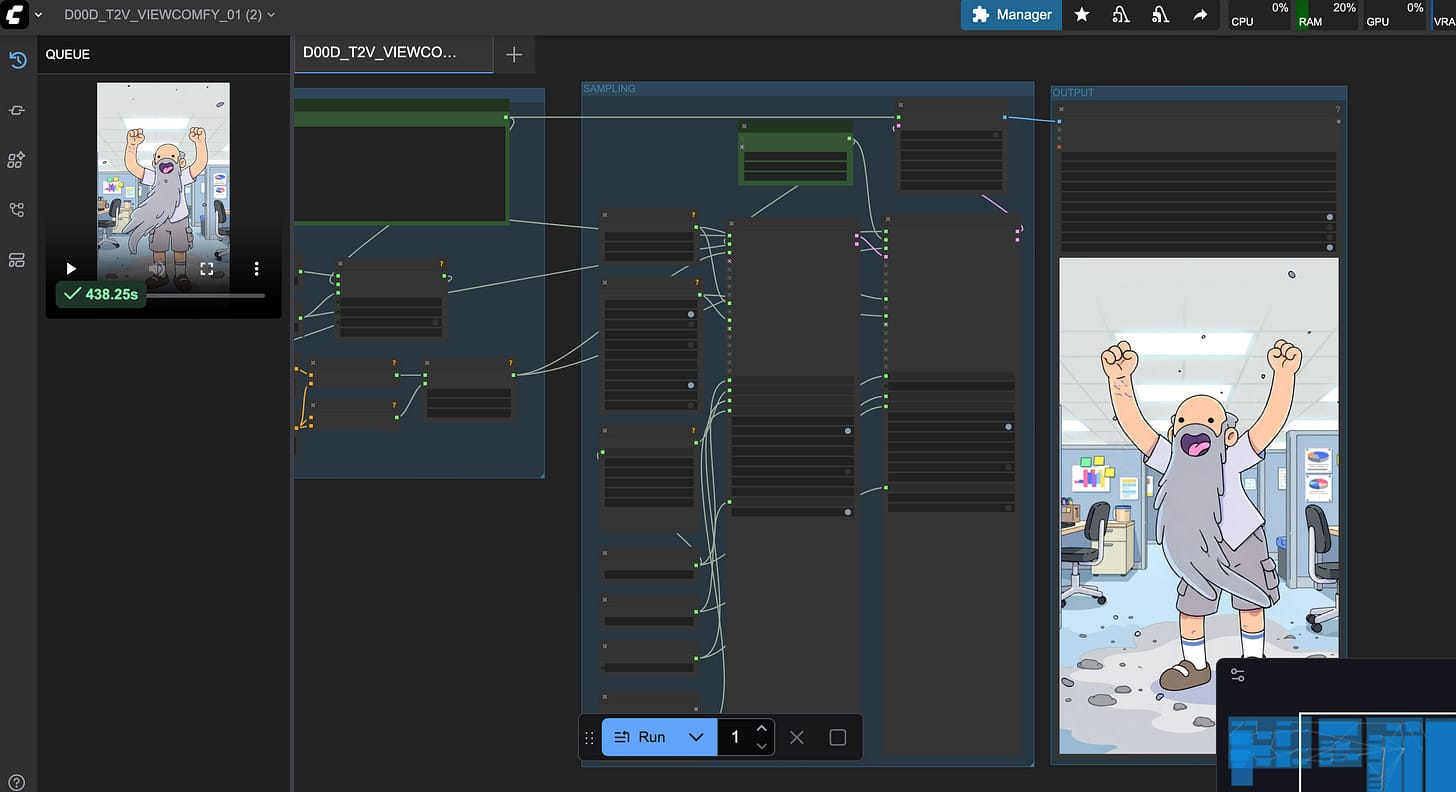Open the Run button dropdown chevron
Viewport: 1456px width, 792px height.
click(x=696, y=737)
